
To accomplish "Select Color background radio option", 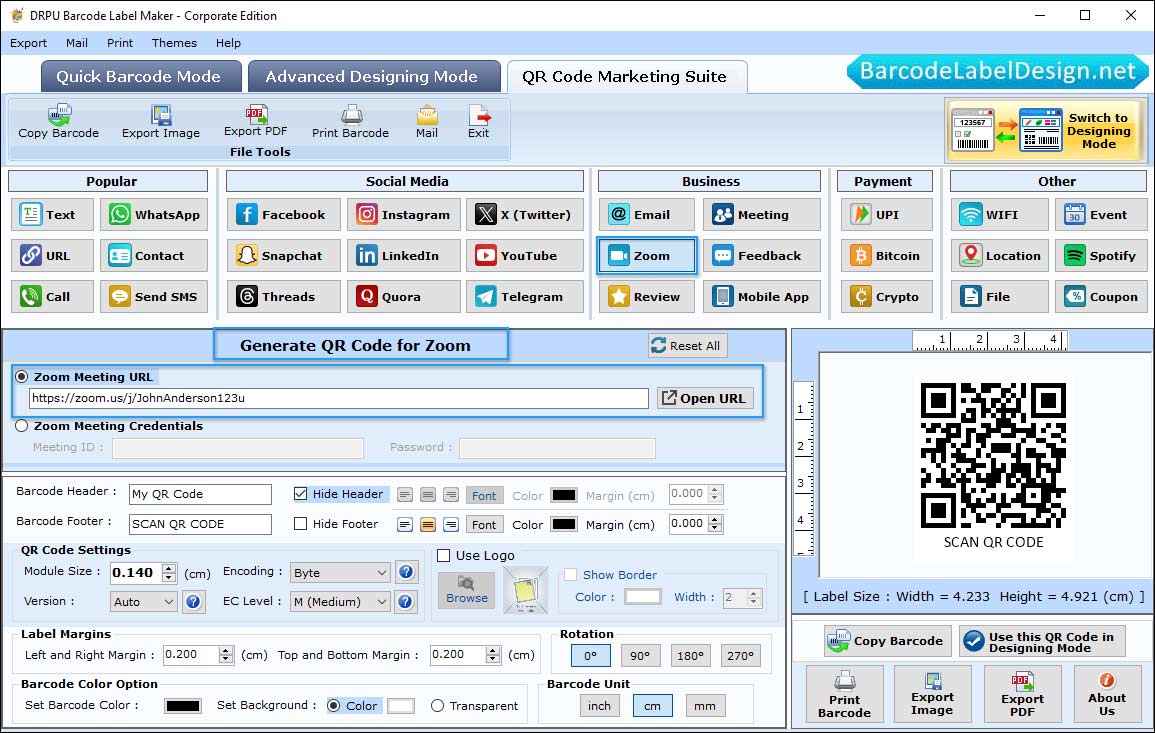I will click(334, 706).
